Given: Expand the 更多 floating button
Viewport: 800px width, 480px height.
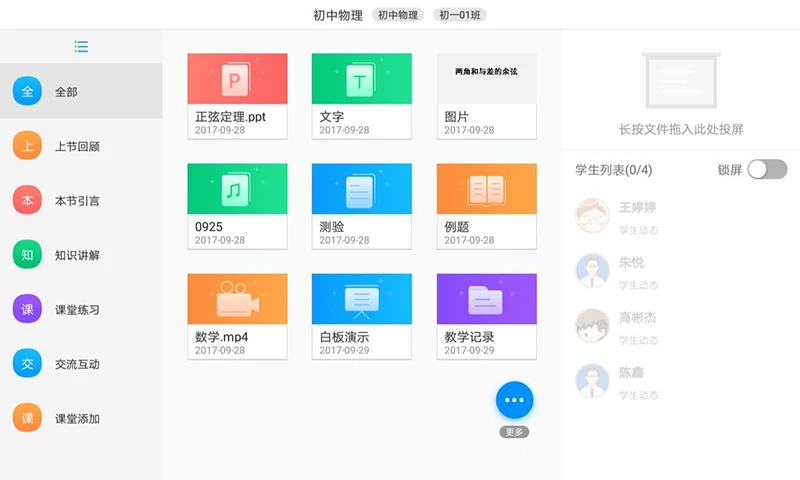Looking at the screenshot, I should tap(515, 400).
